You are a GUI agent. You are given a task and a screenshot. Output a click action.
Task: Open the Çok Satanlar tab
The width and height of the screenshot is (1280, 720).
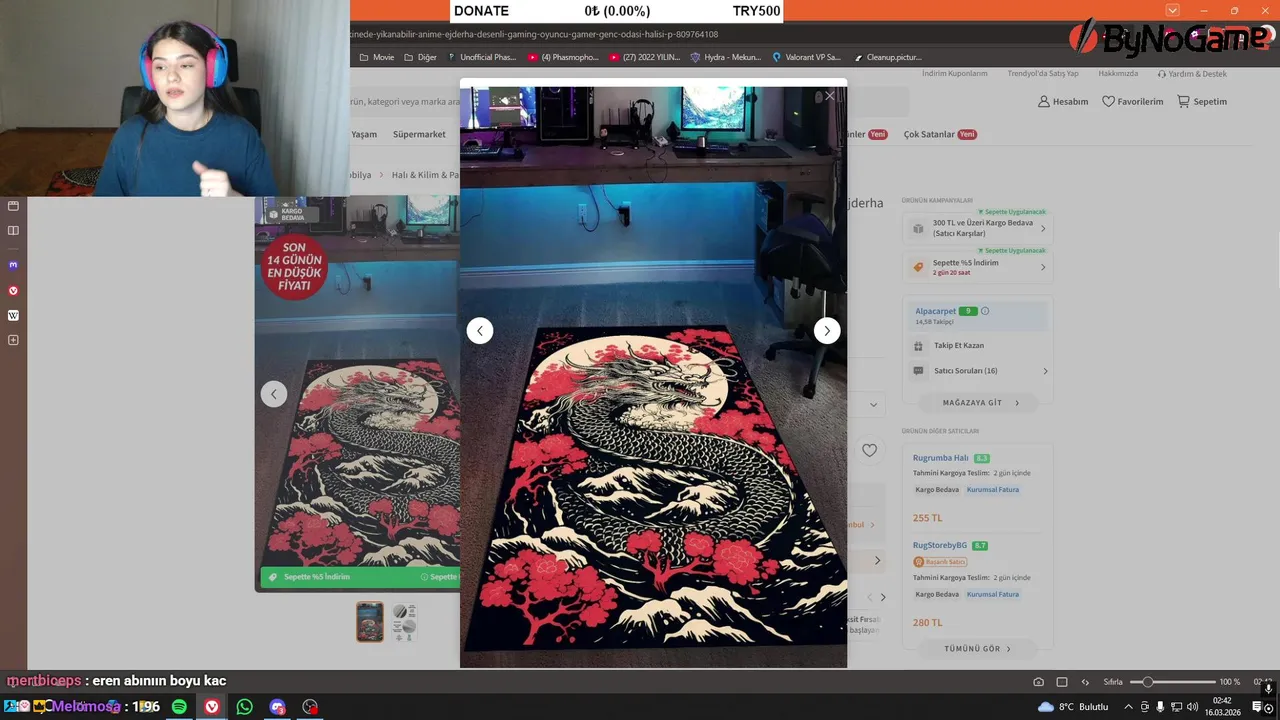938,134
